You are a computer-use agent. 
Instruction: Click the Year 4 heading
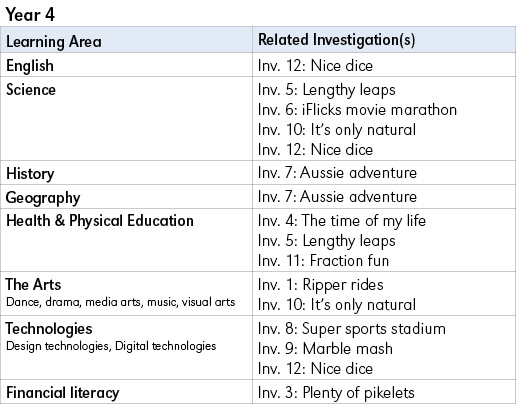click(x=30, y=15)
